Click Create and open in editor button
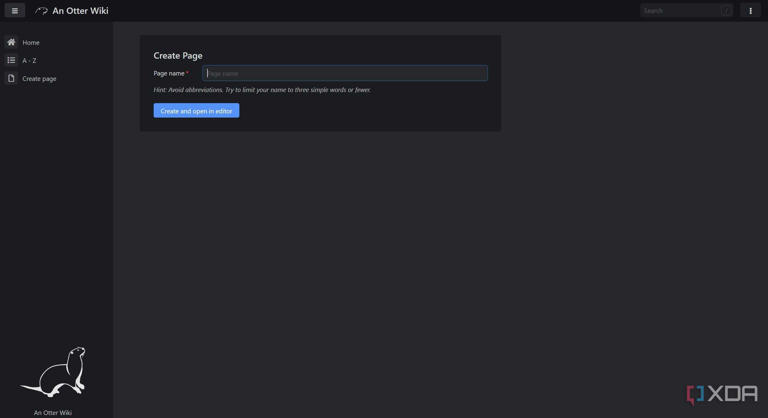The image size is (768, 418). (196, 111)
